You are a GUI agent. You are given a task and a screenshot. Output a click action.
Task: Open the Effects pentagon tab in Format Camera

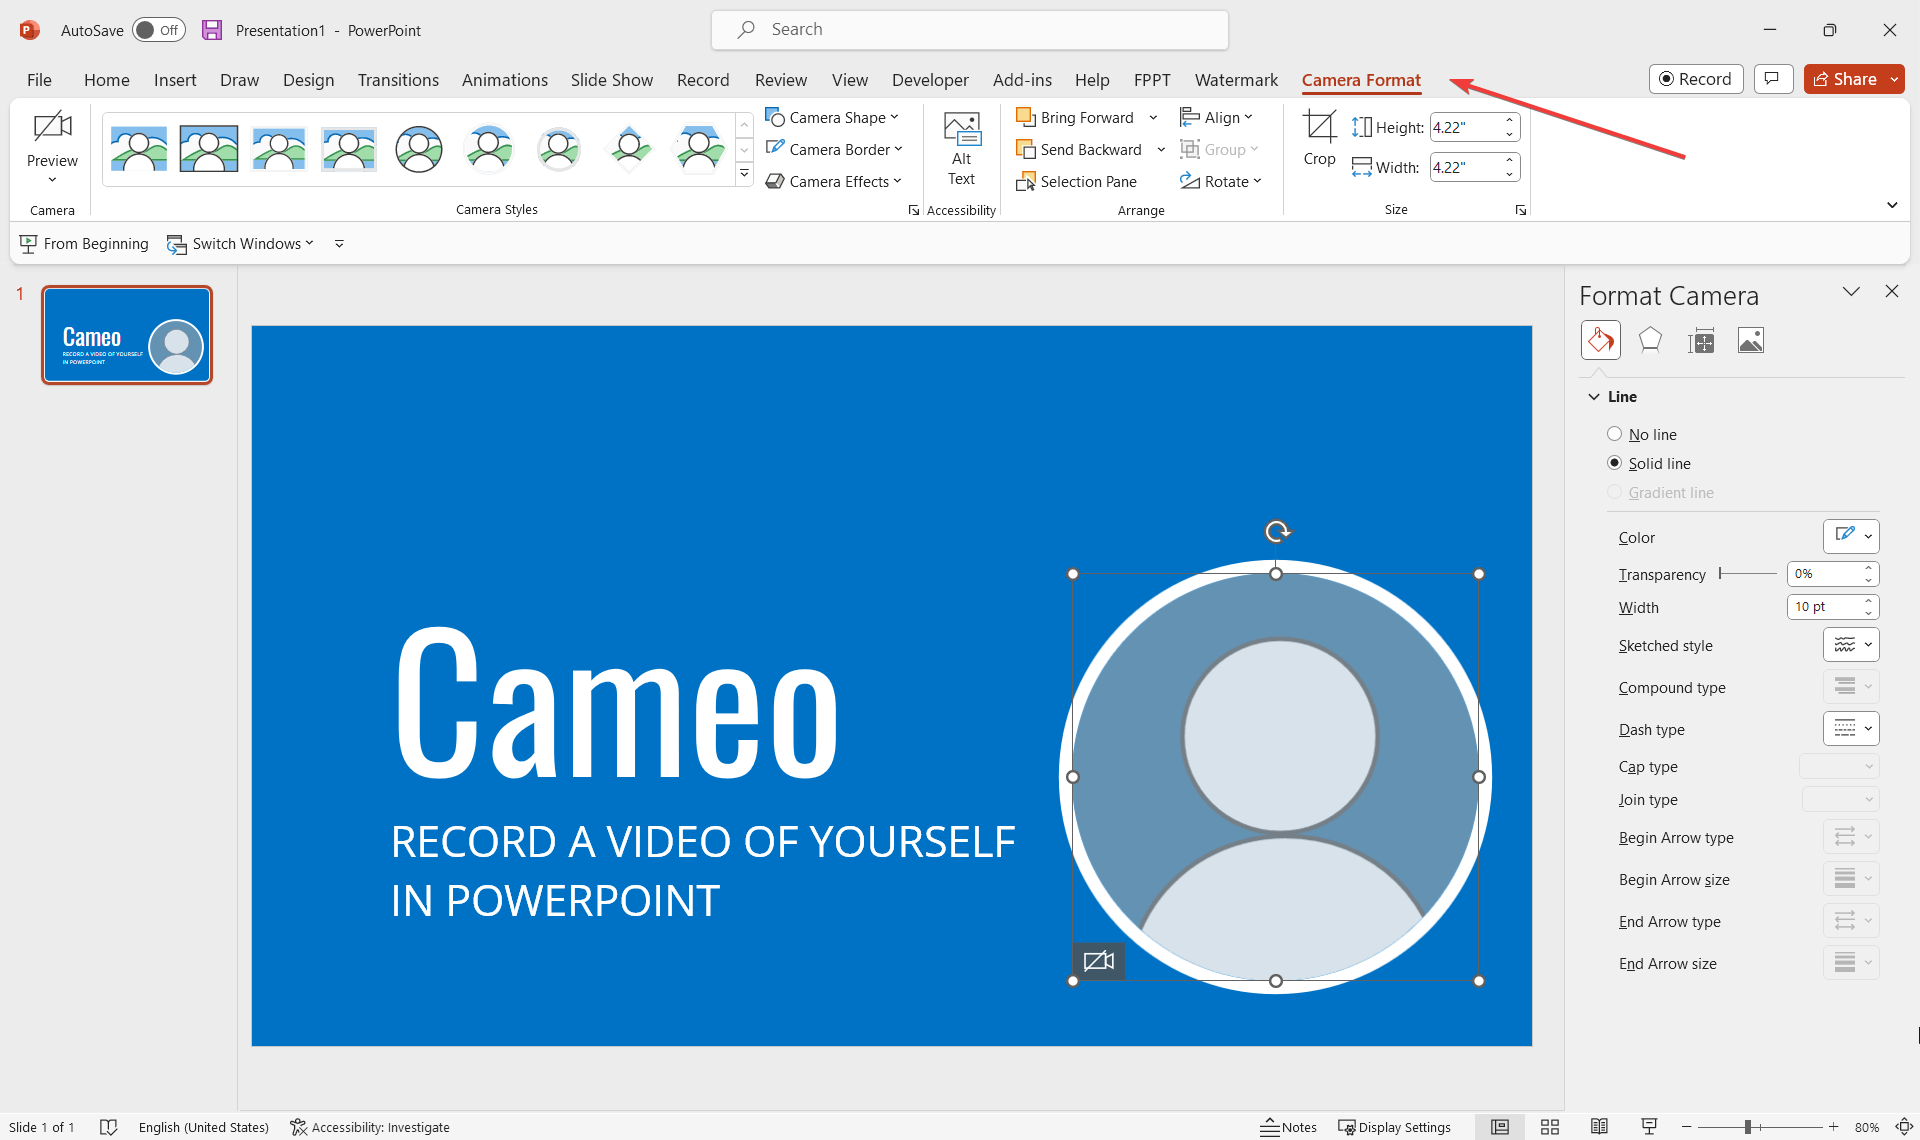click(x=1650, y=341)
